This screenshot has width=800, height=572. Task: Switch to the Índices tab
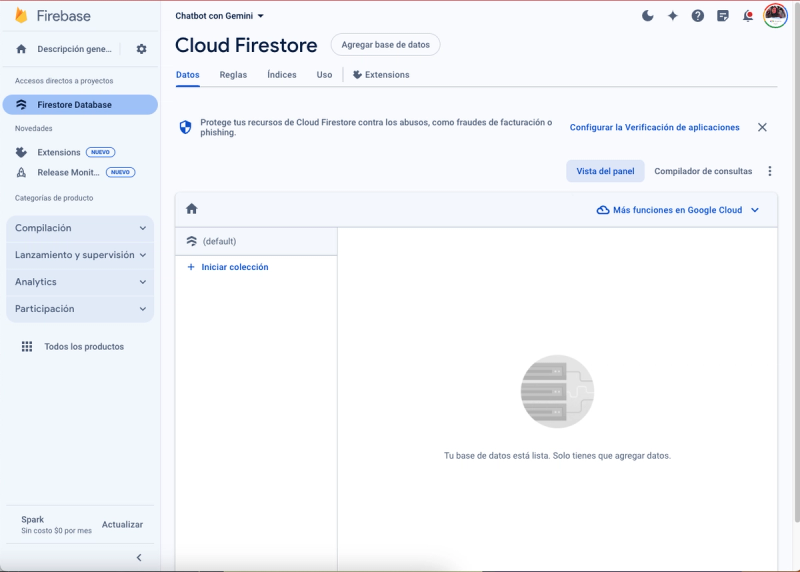282,74
